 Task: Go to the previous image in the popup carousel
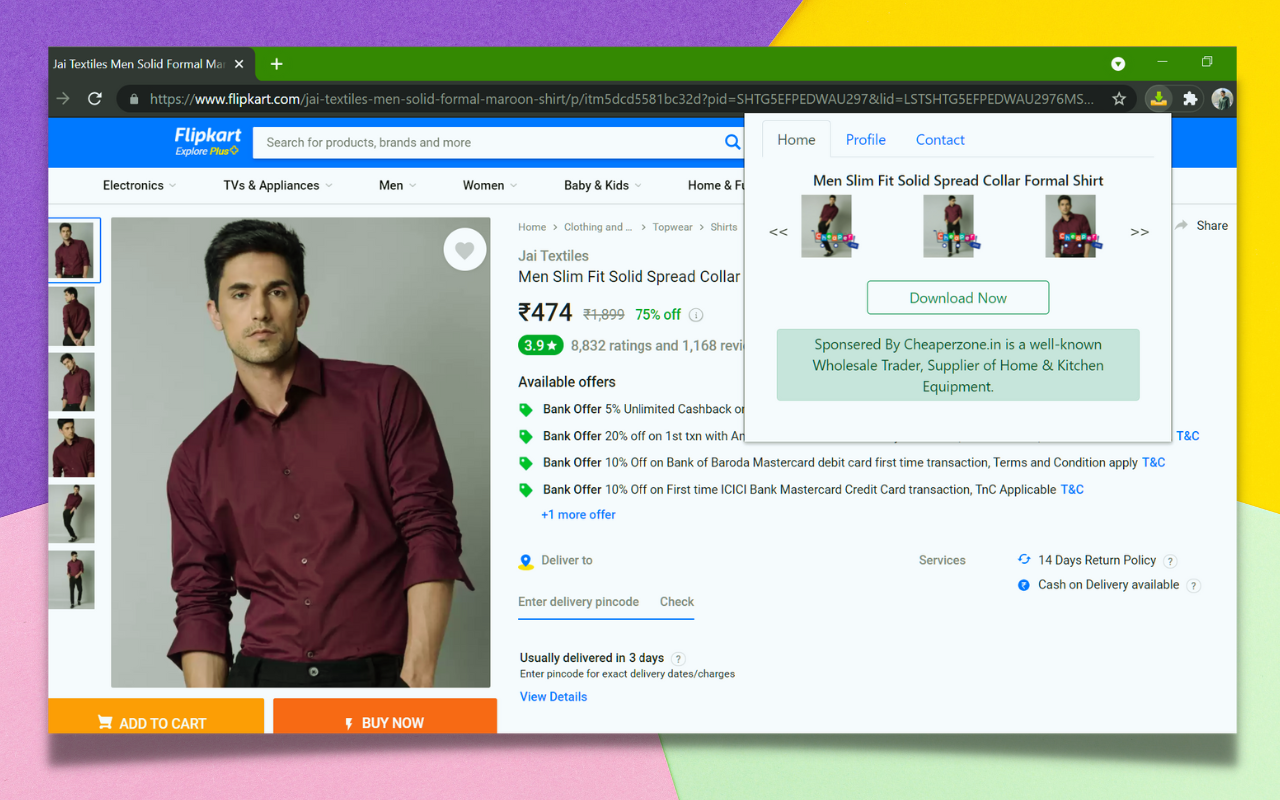[778, 232]
